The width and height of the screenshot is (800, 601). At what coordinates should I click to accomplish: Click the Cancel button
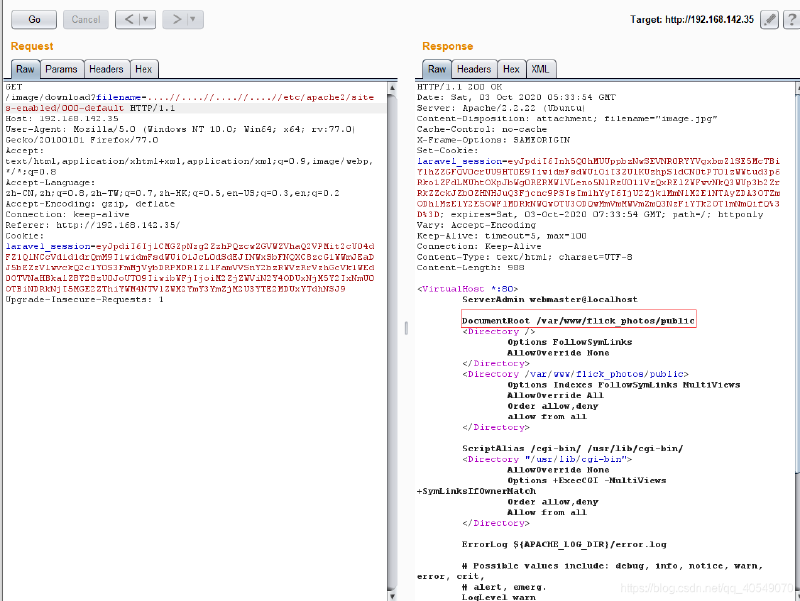pyautogui.click(x=86, y=19)
